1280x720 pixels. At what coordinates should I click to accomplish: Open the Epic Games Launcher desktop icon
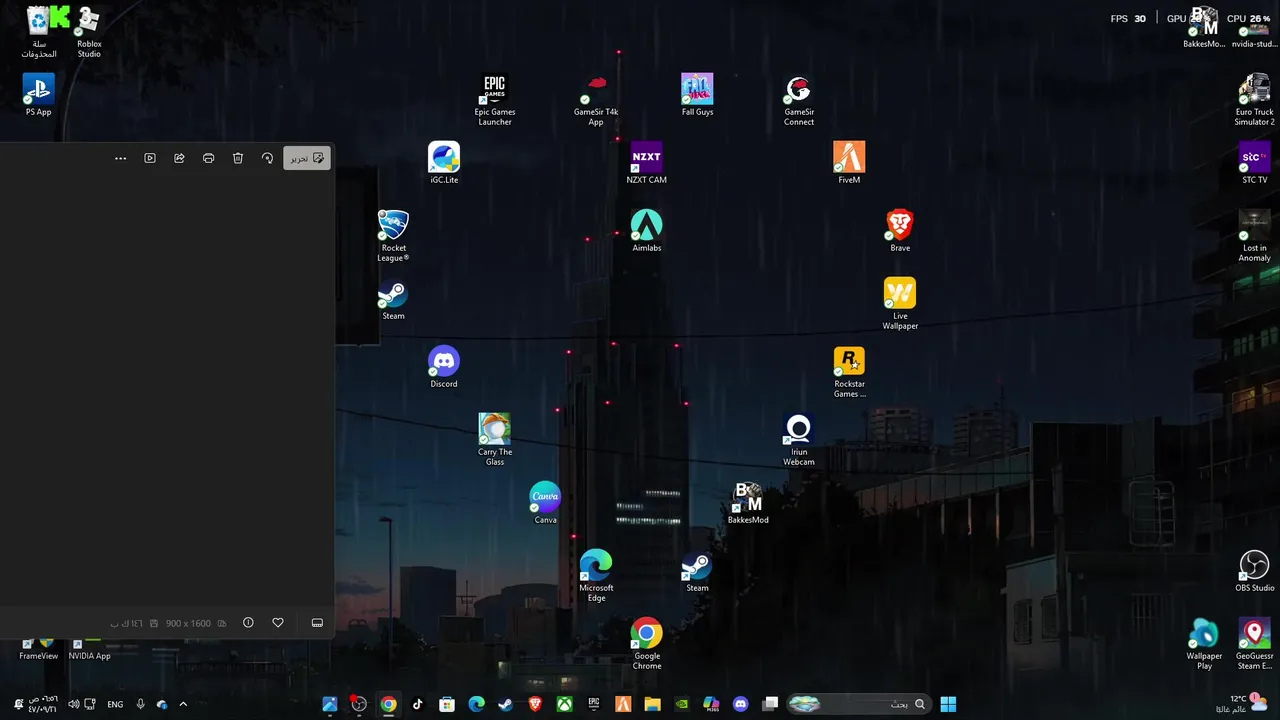[x=495, y=100]
